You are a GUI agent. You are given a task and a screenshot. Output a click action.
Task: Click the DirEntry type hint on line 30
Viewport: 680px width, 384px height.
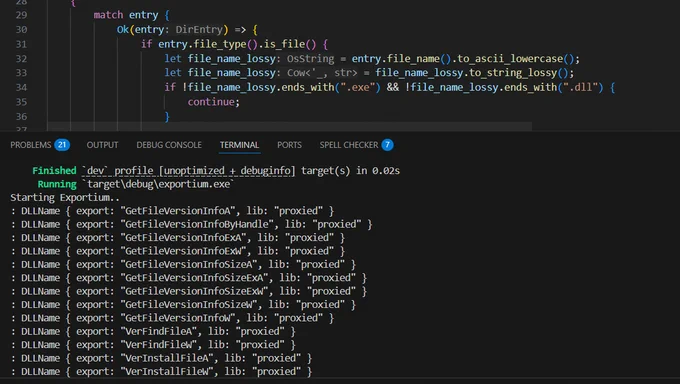point(199,30)
